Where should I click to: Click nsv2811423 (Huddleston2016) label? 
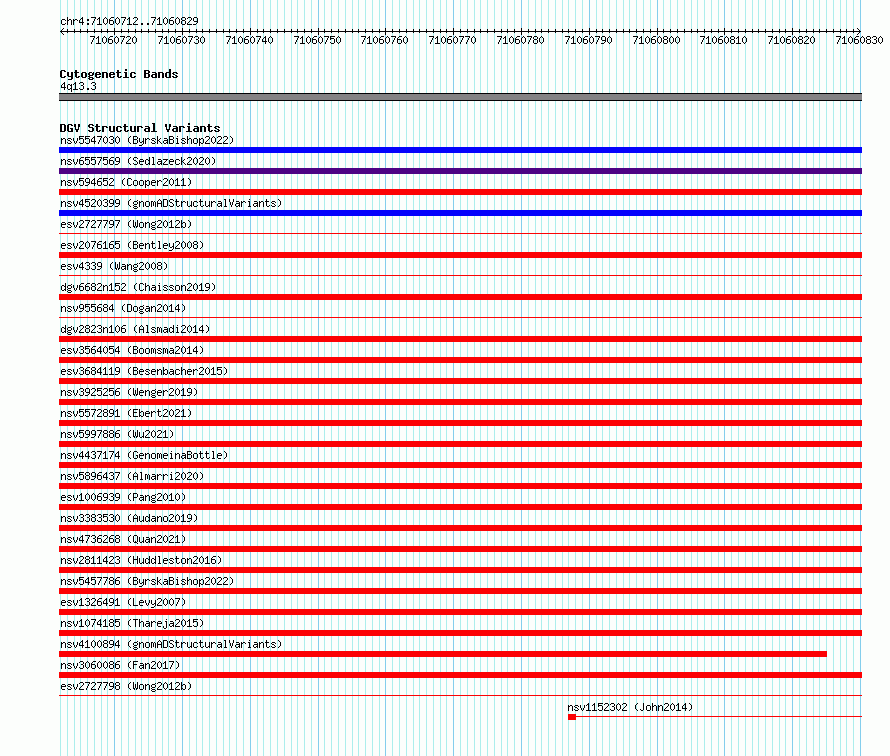point(141,560)
